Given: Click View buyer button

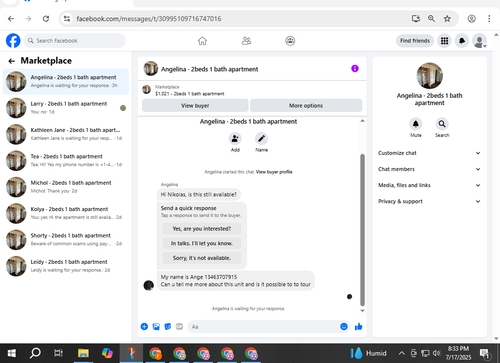Looking at the screenshot, I should (x=195, y=105).
